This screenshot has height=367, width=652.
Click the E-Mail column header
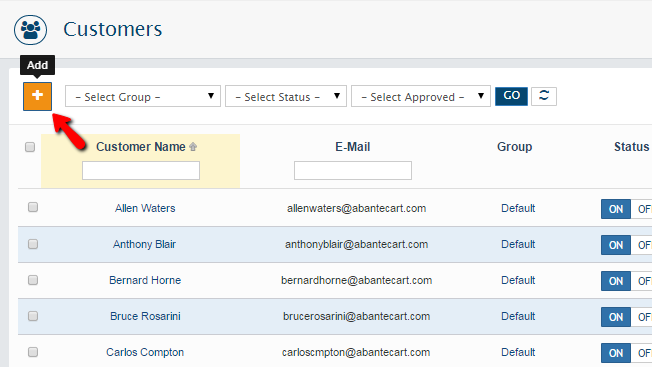tap(353, 147)
